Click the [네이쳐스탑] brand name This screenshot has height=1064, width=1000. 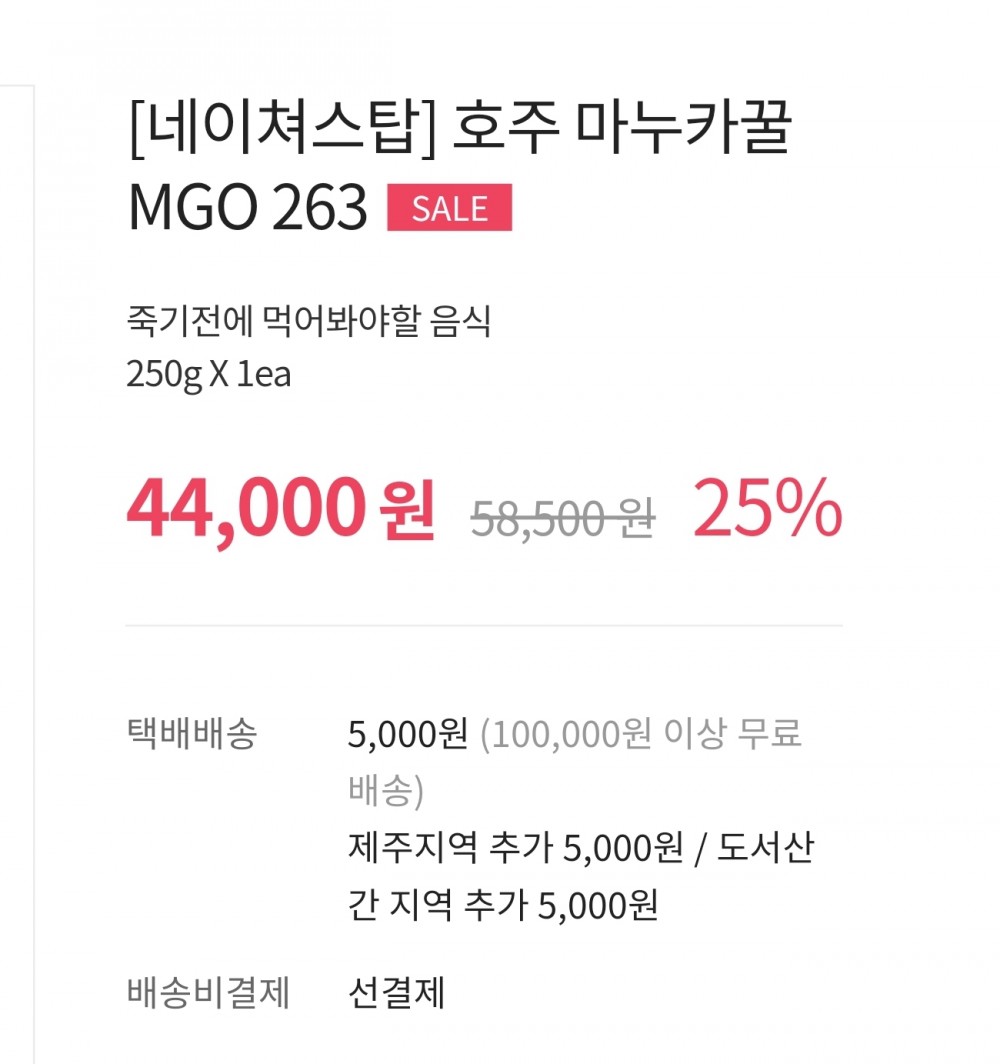pyautogui.click(x=282, y=128)
